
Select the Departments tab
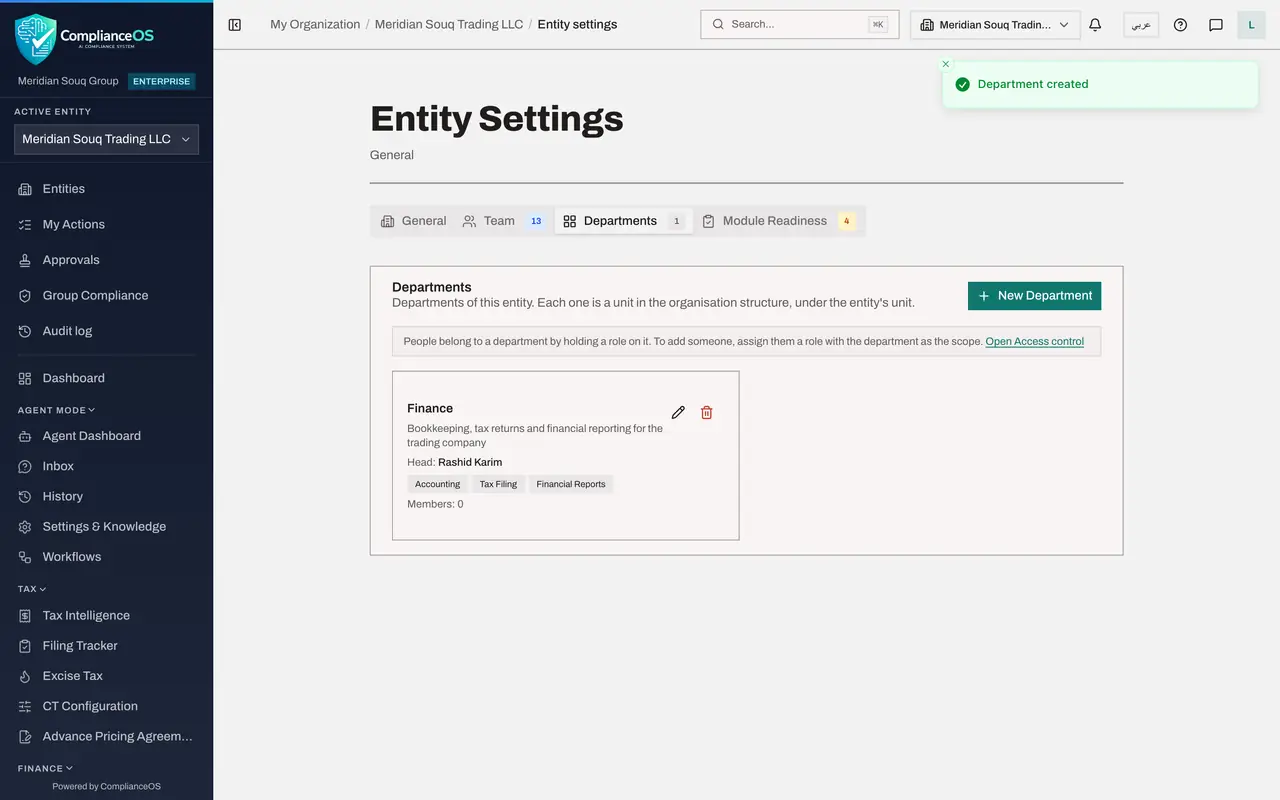[623, 221]
